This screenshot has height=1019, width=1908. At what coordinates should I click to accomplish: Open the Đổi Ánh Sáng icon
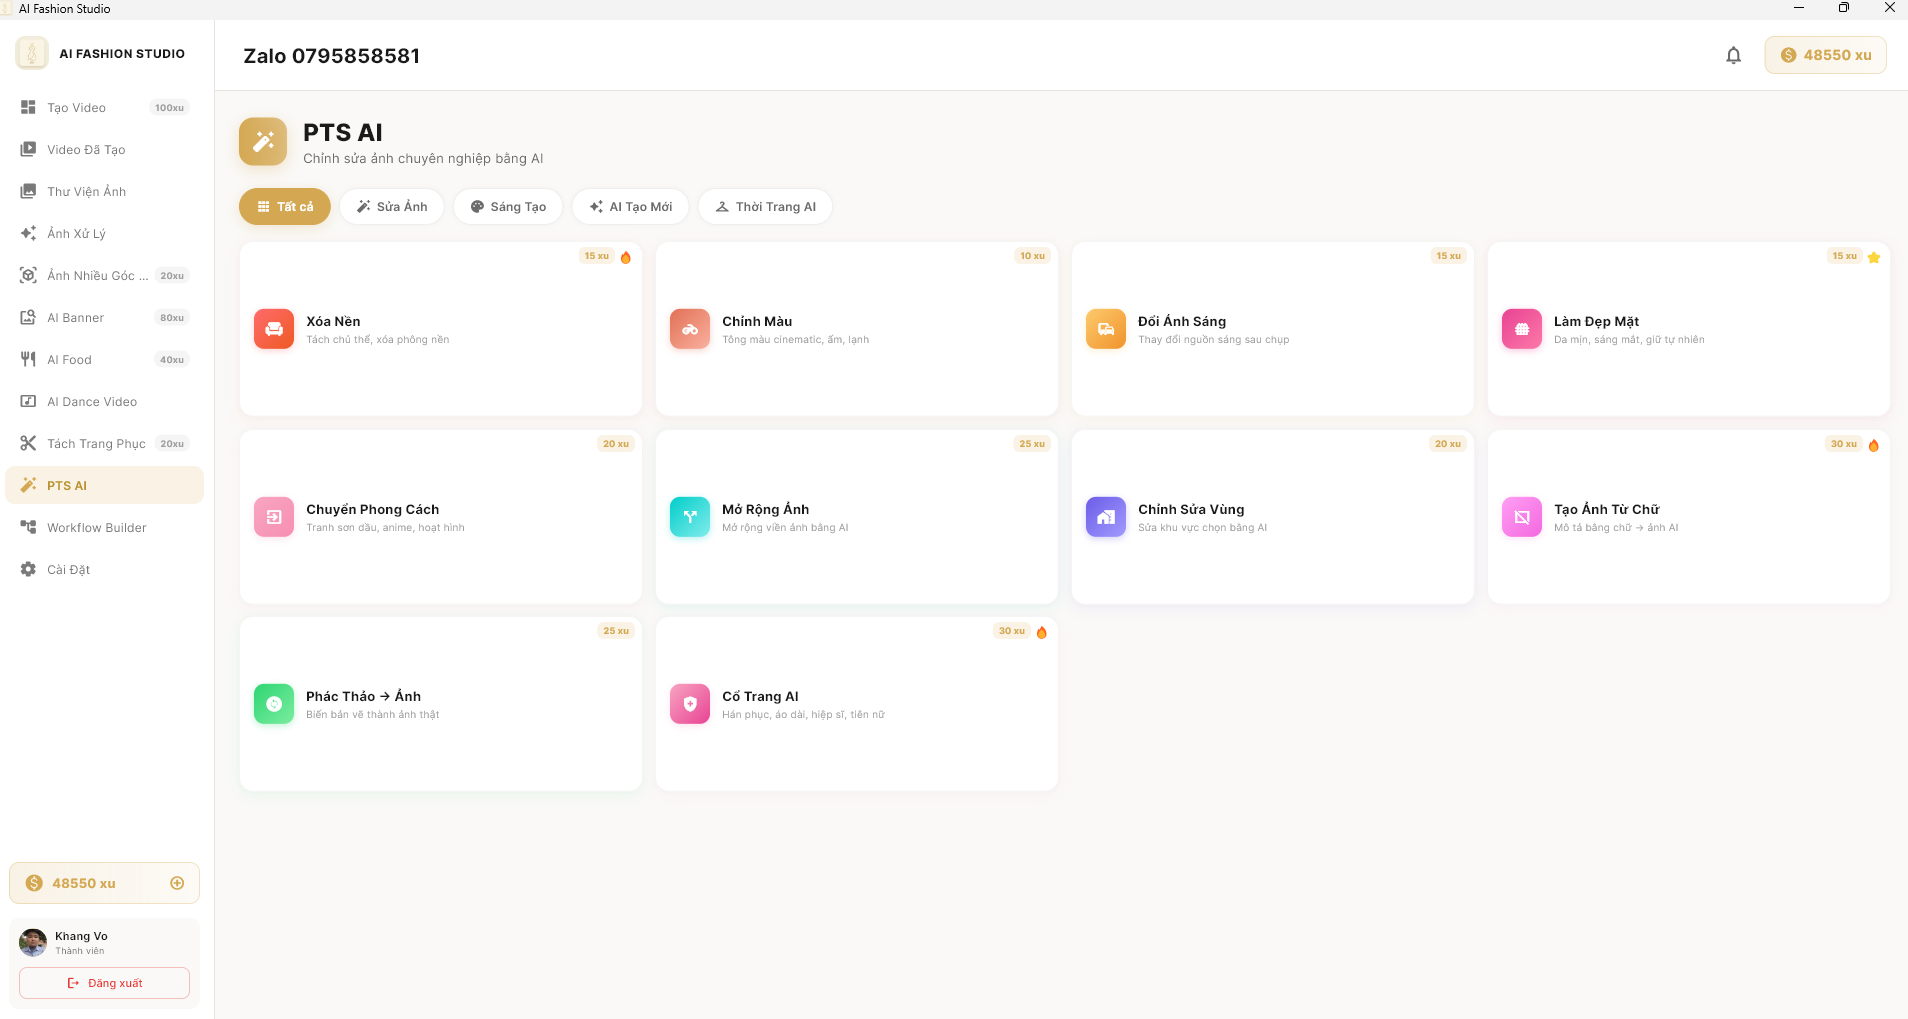click(x=1106, y=329)
